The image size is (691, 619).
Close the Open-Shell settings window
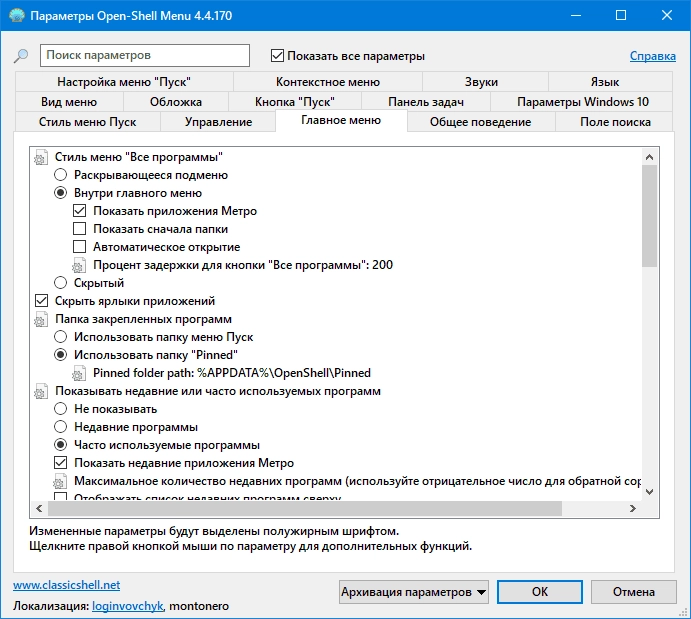click(667, 15)
